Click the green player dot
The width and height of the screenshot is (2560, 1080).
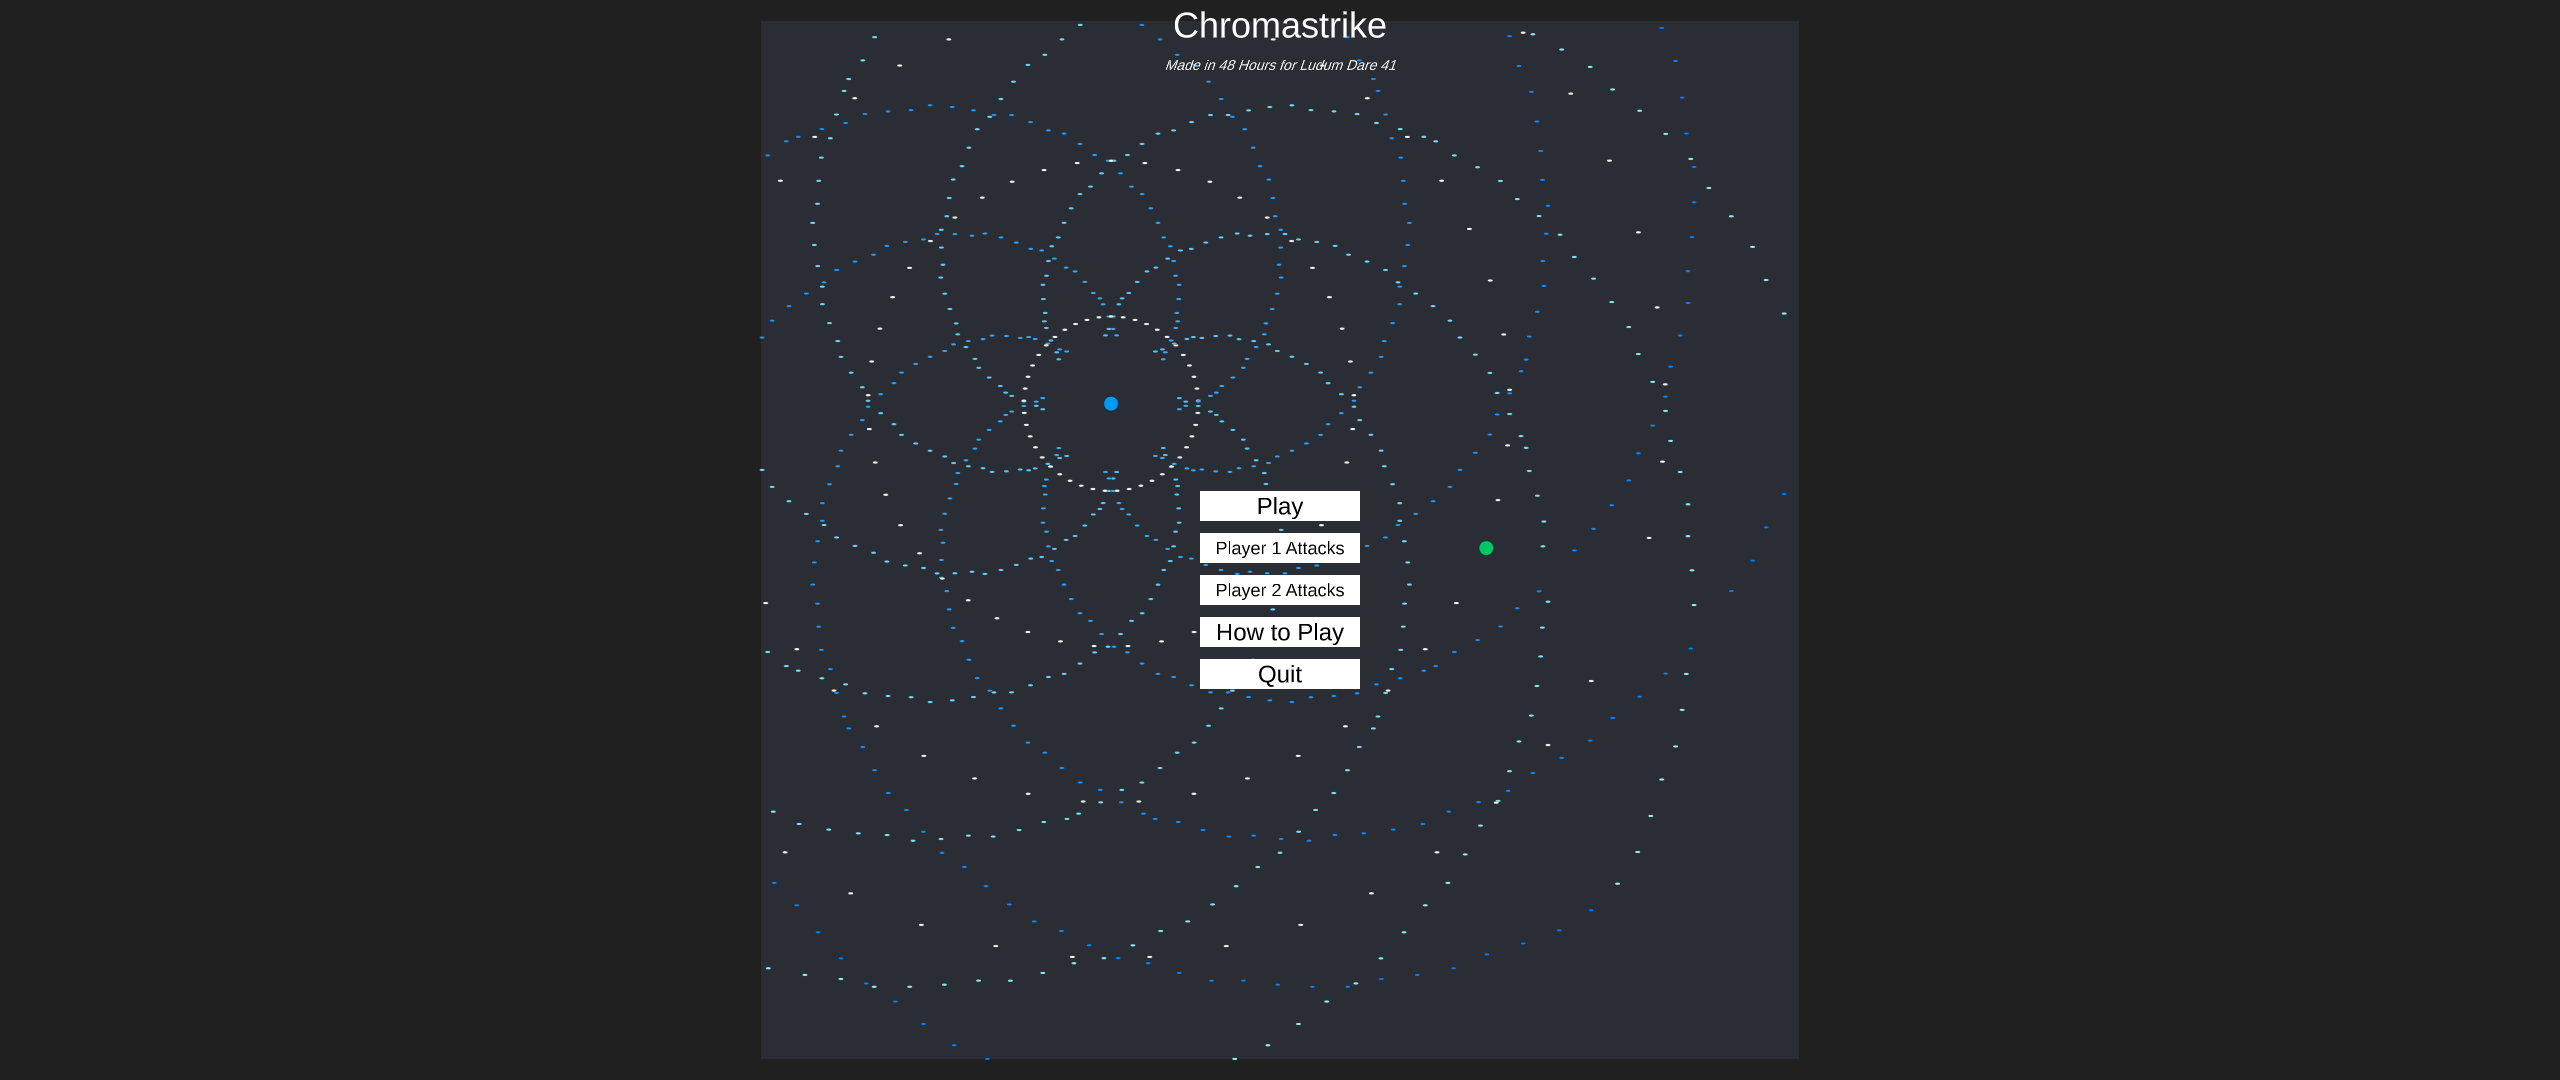[x=1486, y=548]
